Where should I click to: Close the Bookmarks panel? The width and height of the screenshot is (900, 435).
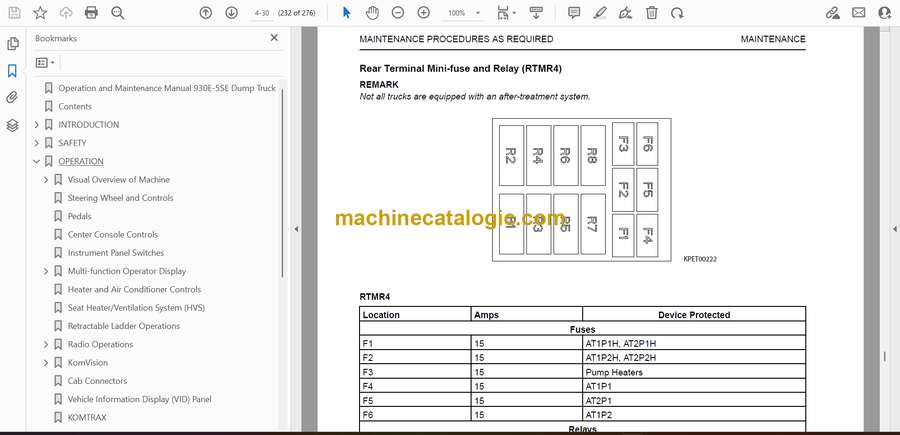(274, 38)
